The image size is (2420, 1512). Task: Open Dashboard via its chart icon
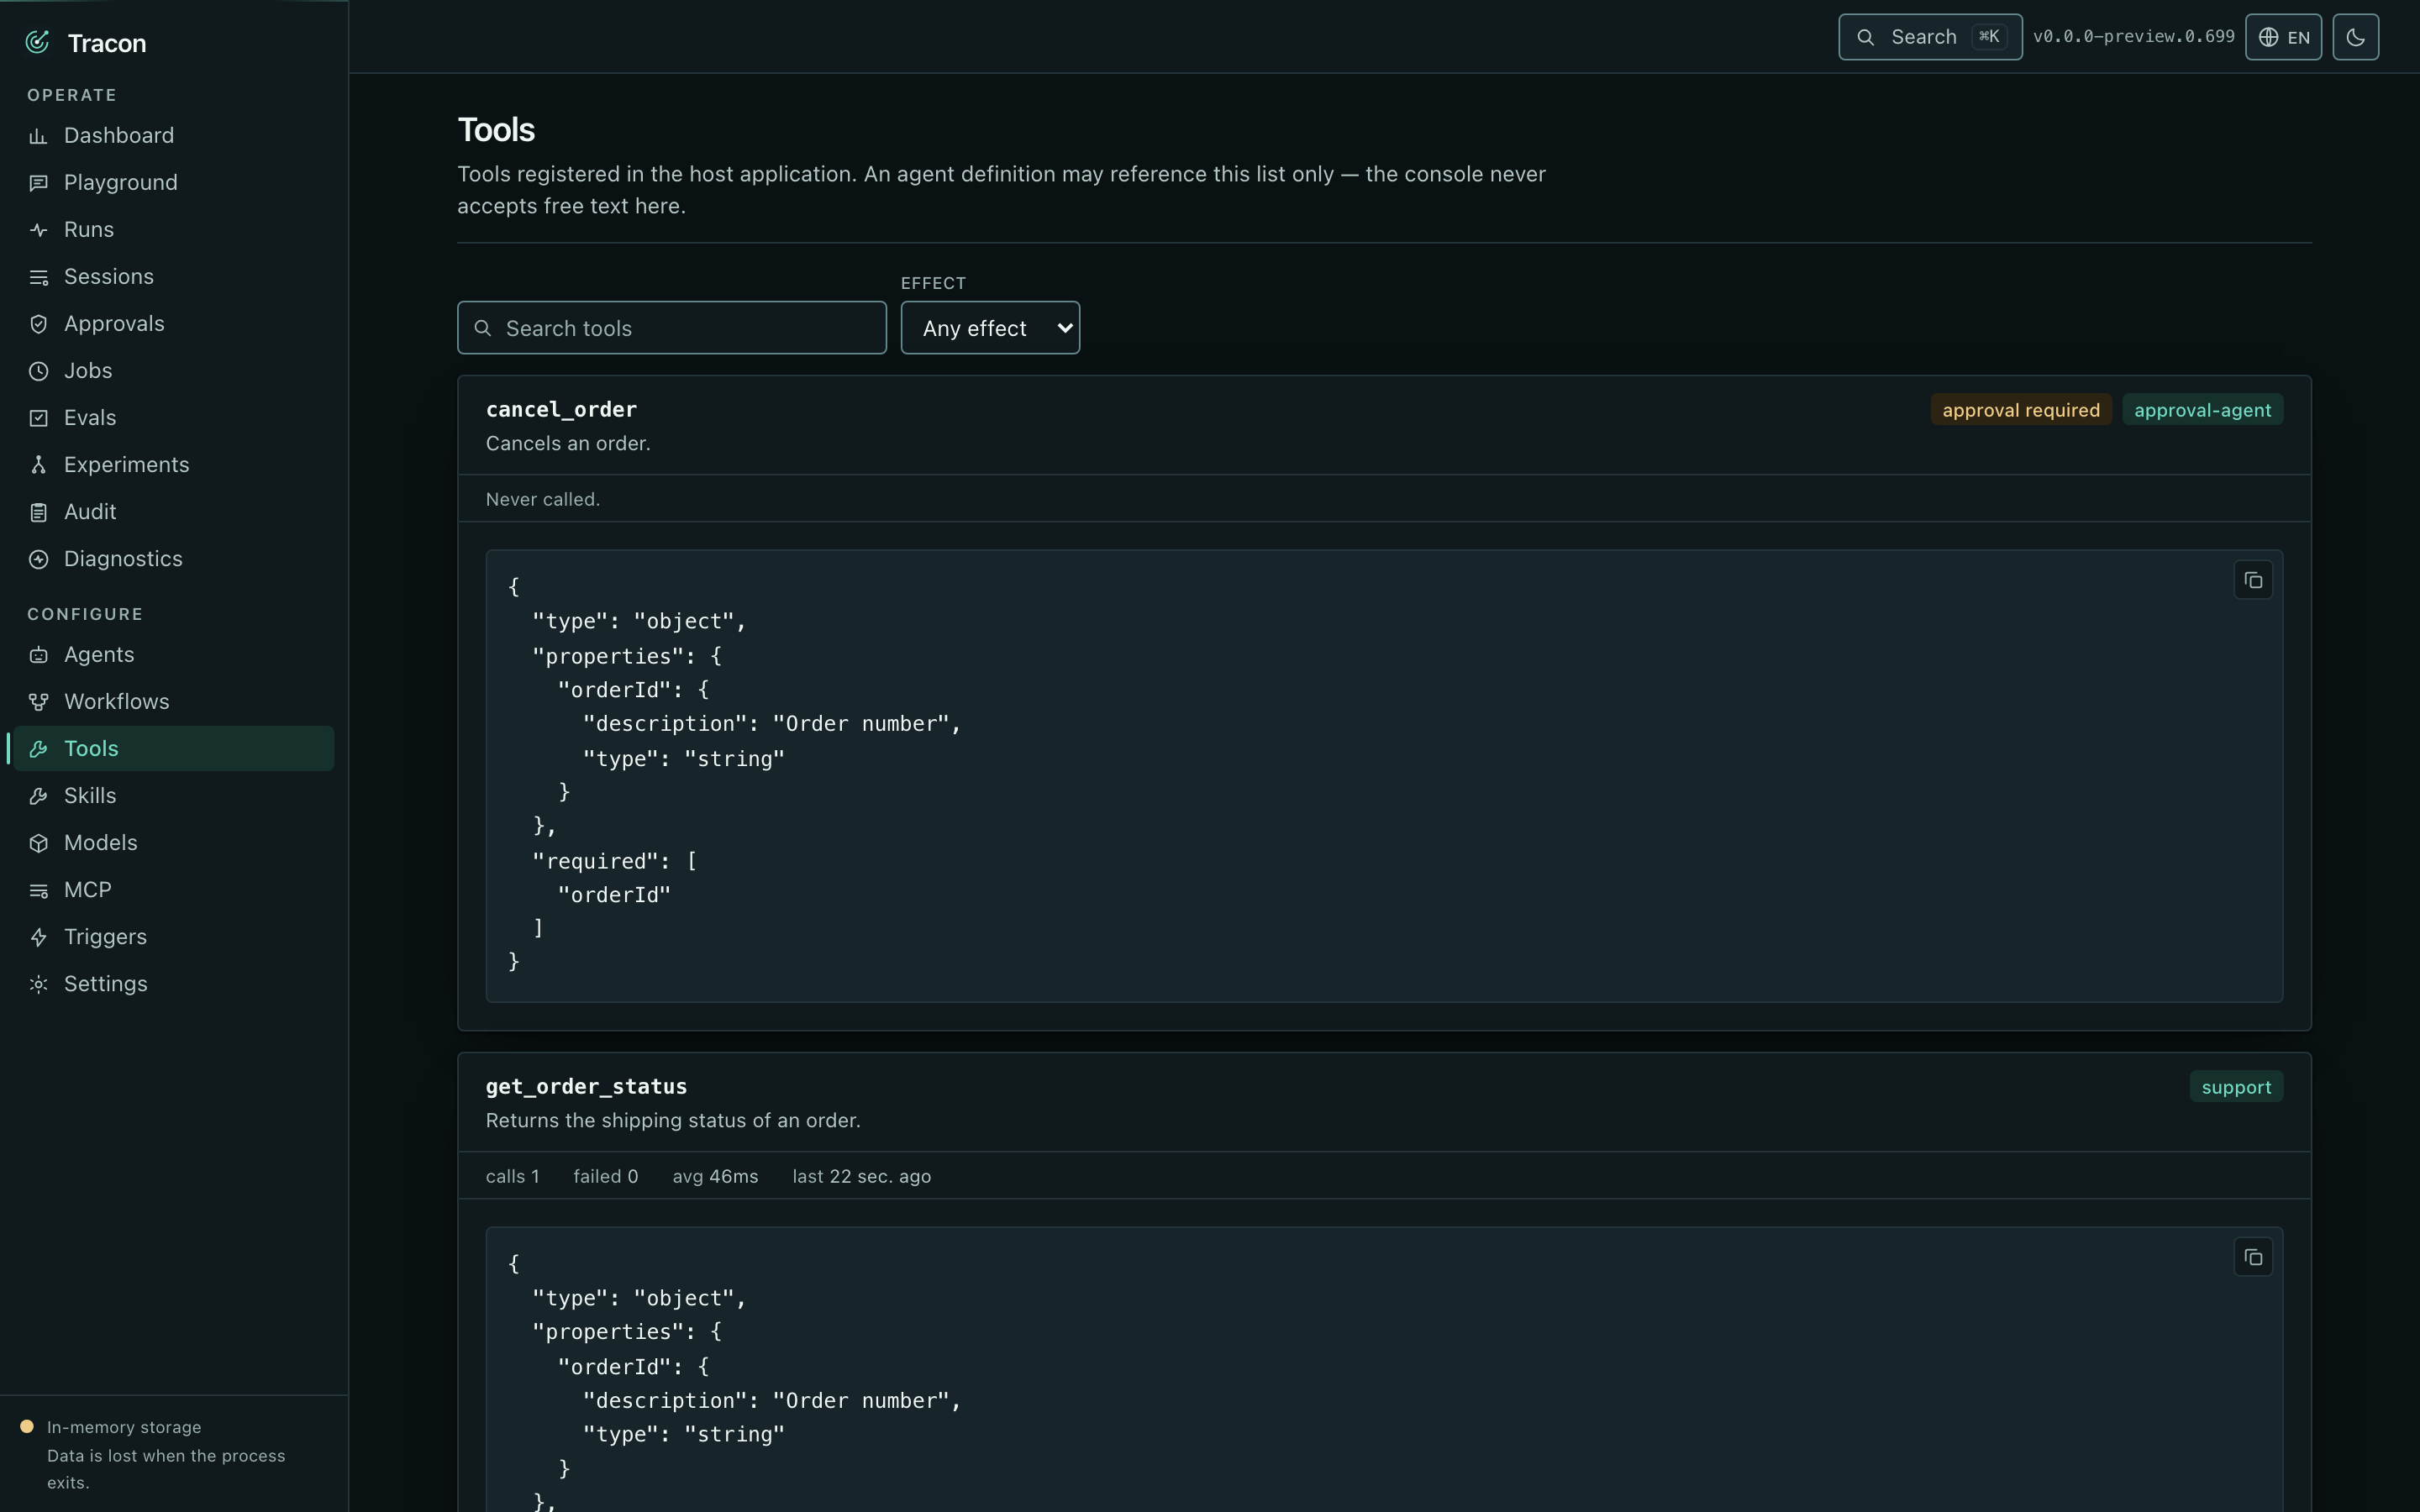38,136
